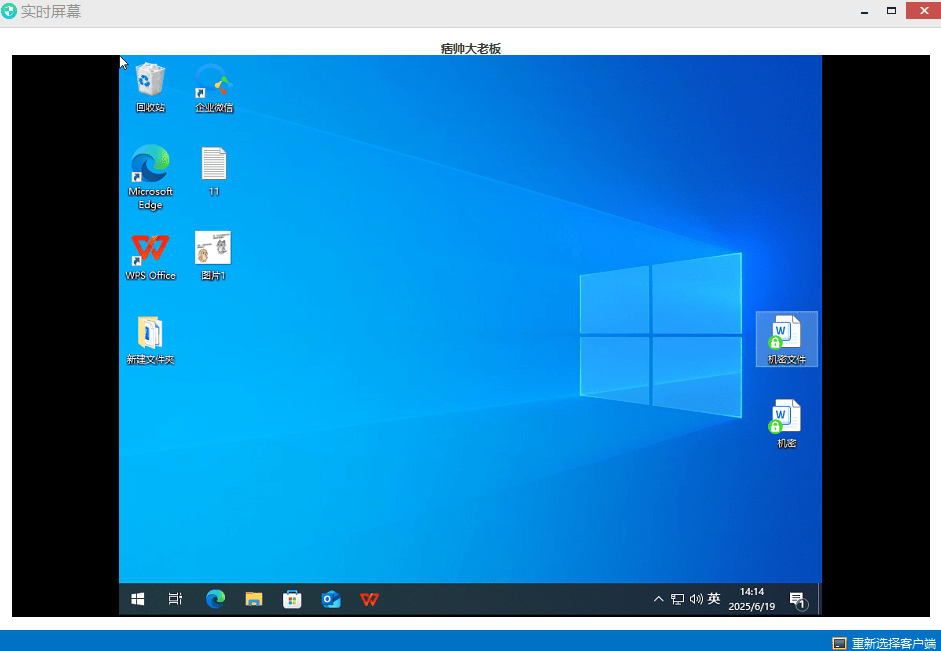The width and height of the screenshot is (941, 651).
Task: Click 重新选择客户端 to reselect client
Action: point(884,643)
